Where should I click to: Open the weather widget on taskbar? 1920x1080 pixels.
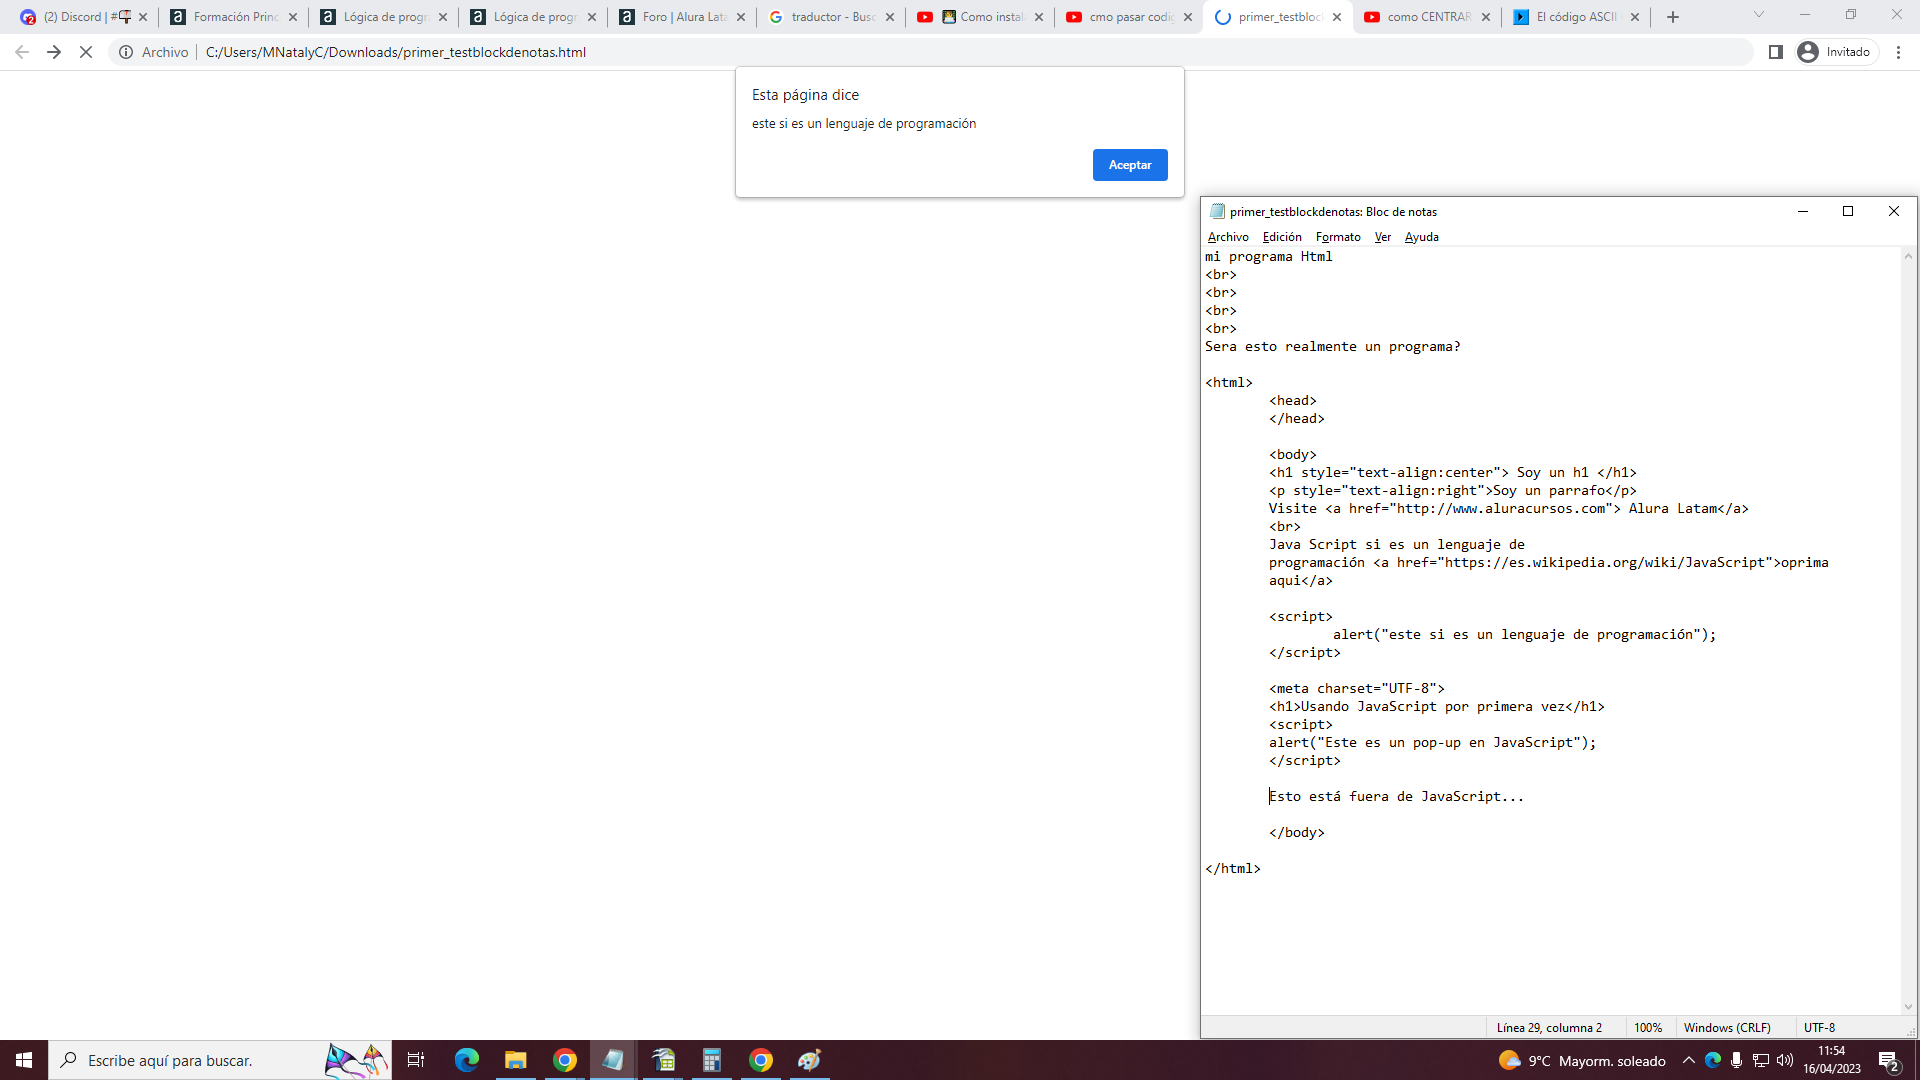point(1582,1061)
